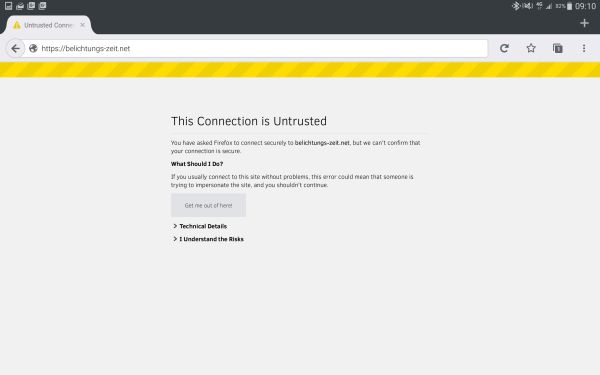Click the Get me out of here! button
The image size is (600, 375).
(x=208, y=205)
